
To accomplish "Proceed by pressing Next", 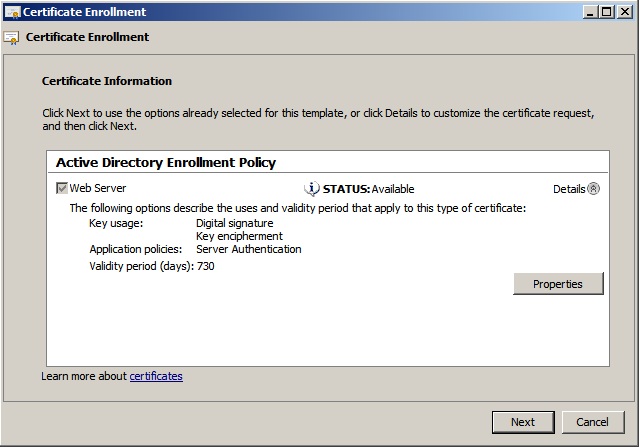I will click(x=522, y=422).
